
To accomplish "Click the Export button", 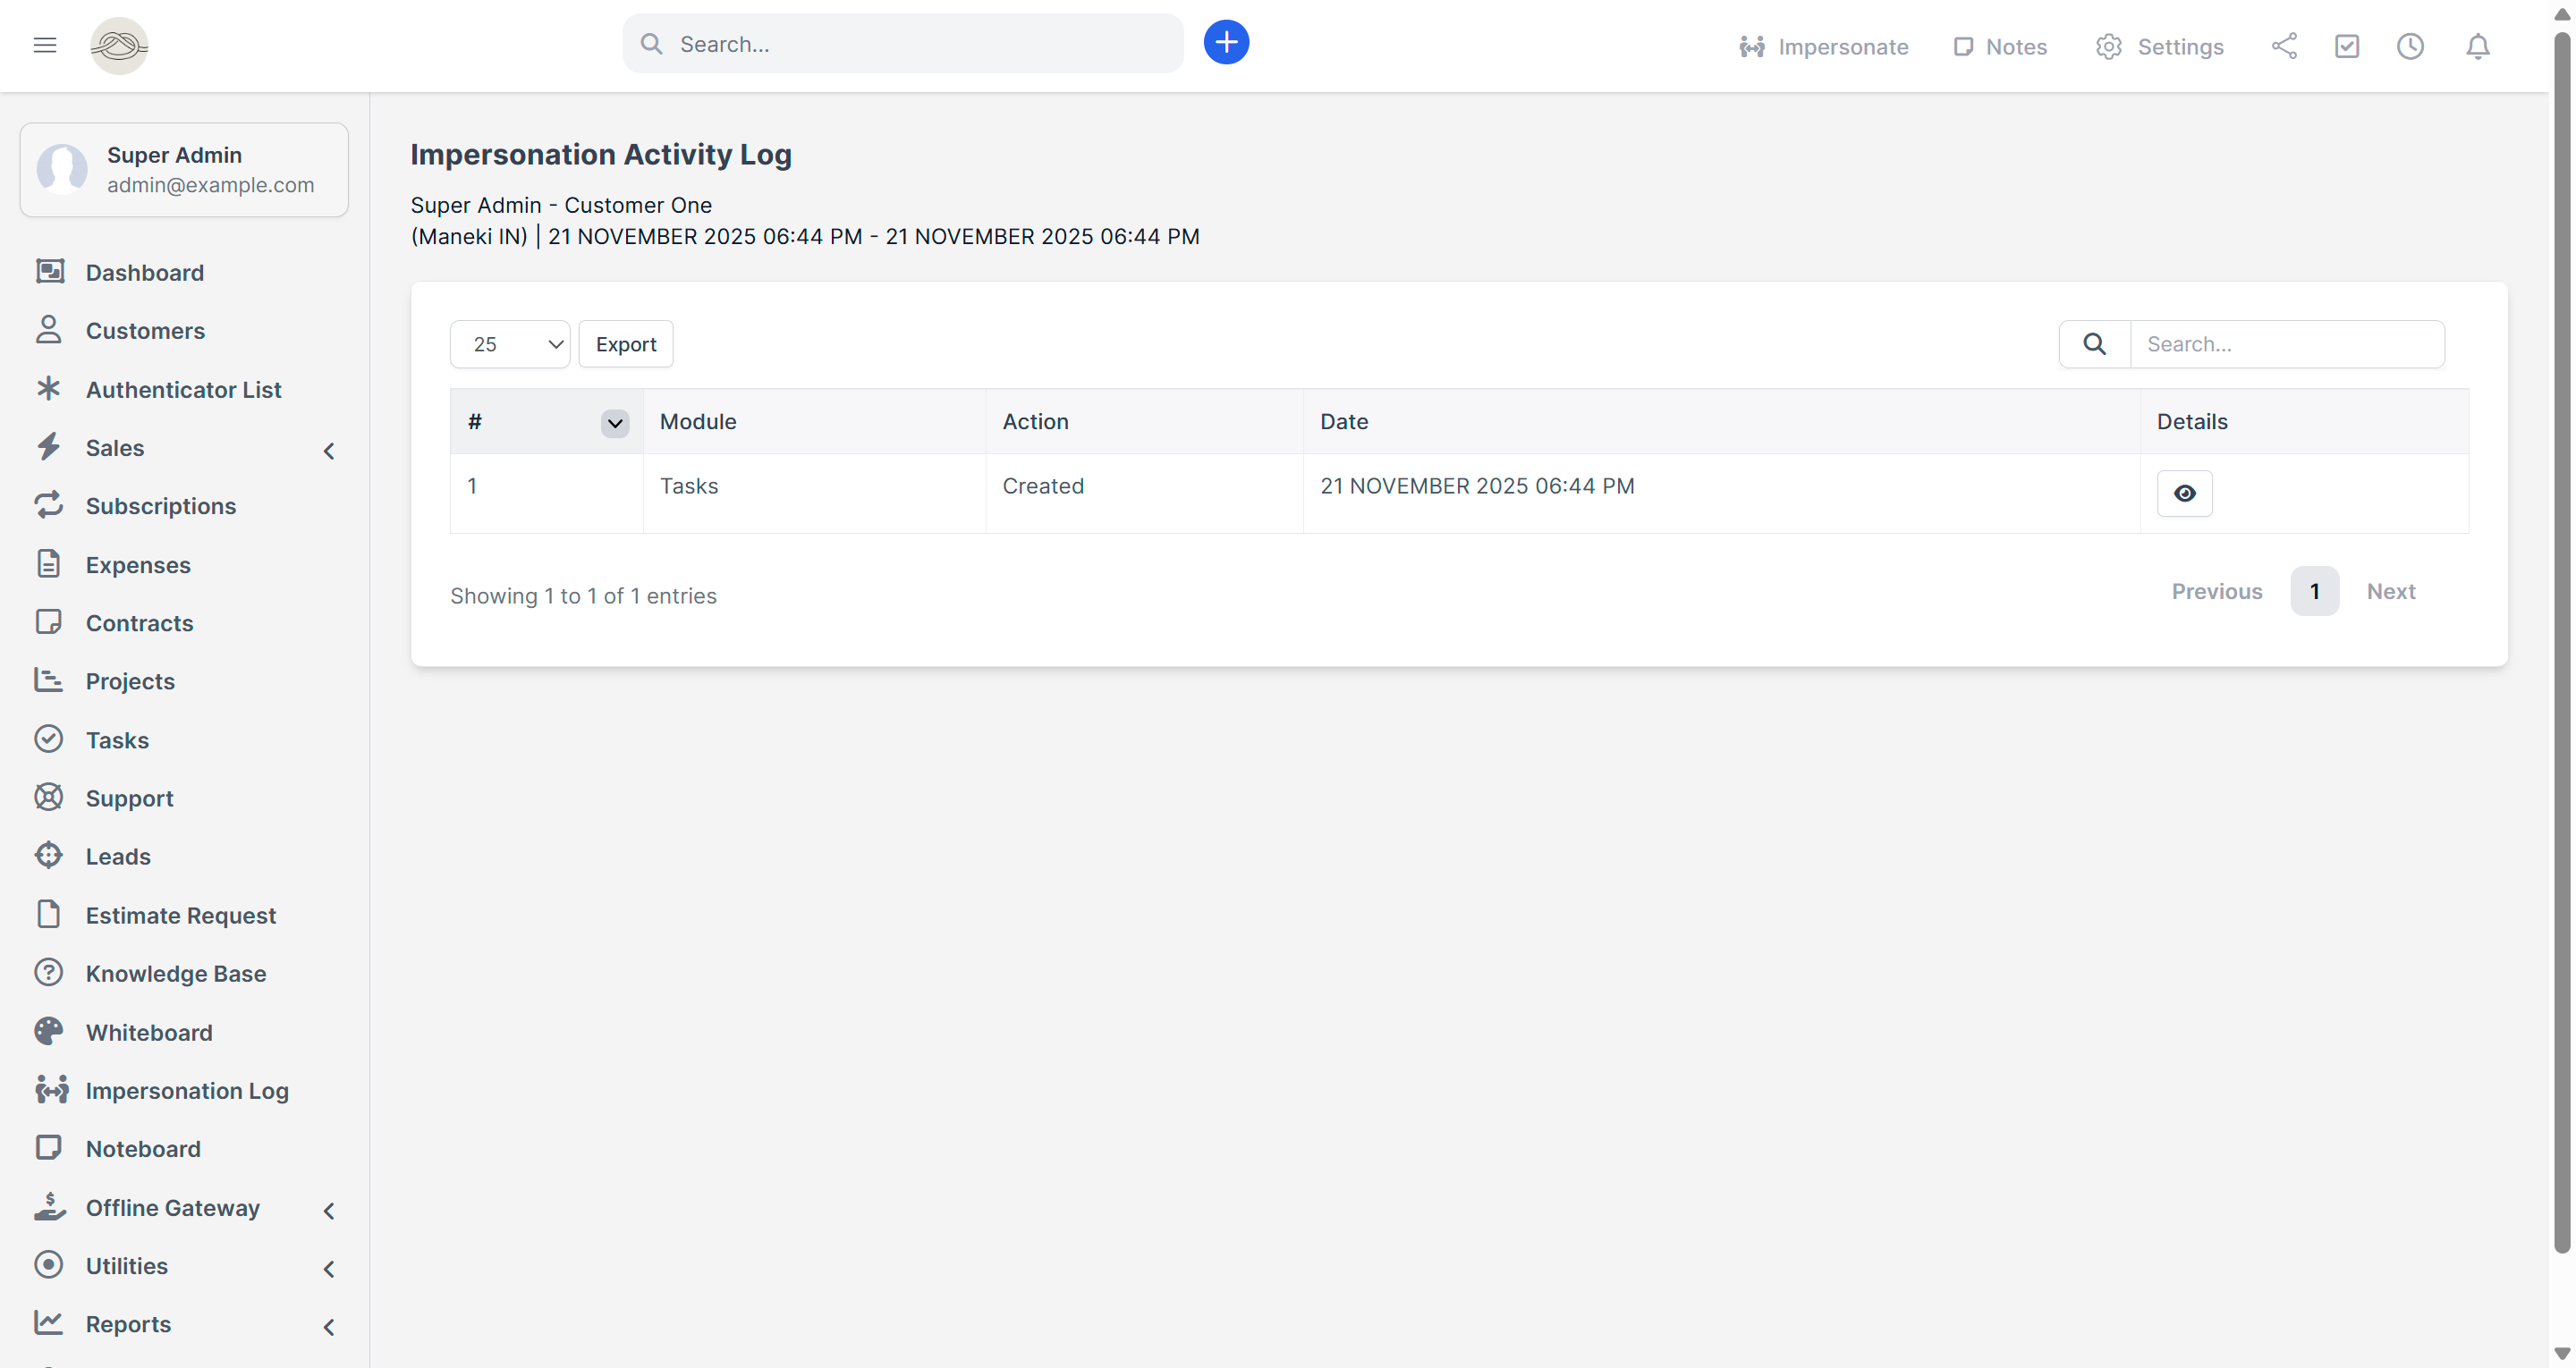I will coord(625,344).
